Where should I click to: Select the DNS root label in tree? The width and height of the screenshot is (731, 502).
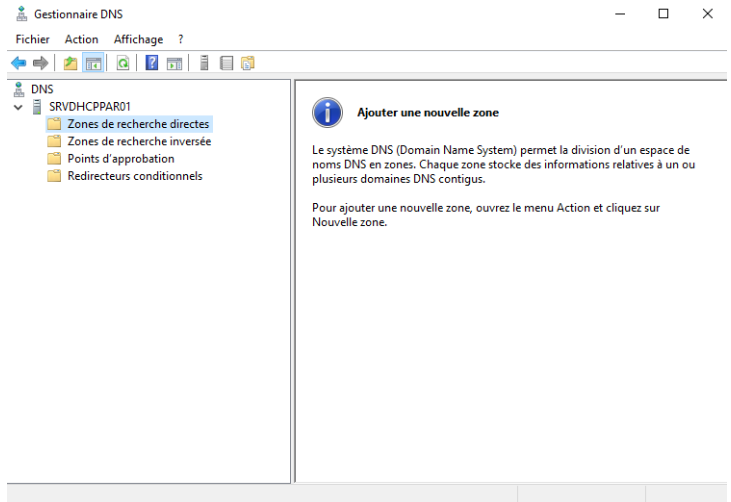click(x=42, y=89)
